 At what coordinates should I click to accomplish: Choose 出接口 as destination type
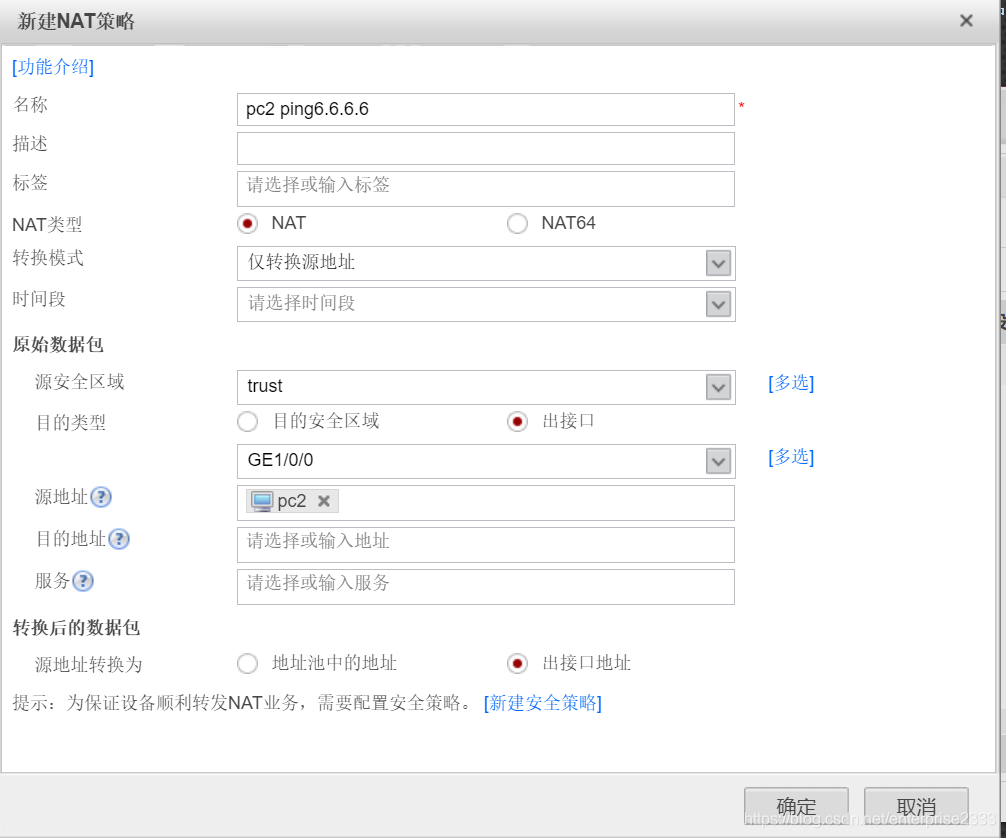click(517, 422)
